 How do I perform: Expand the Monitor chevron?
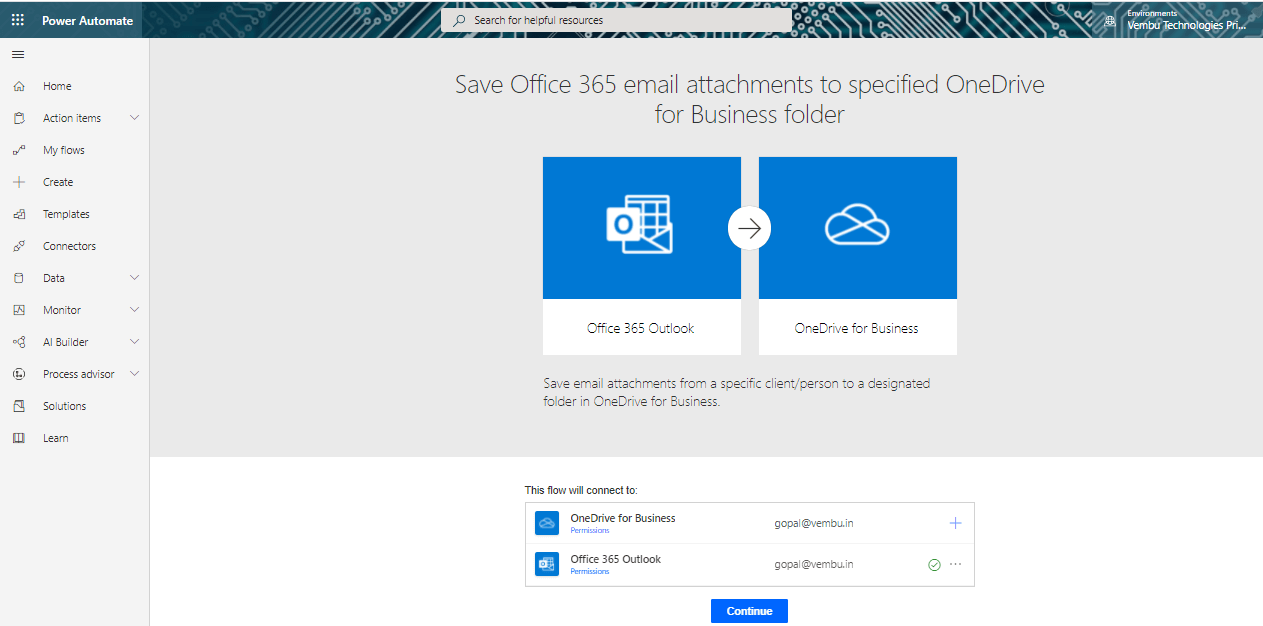pyautogui.click(x=135, y=310)
